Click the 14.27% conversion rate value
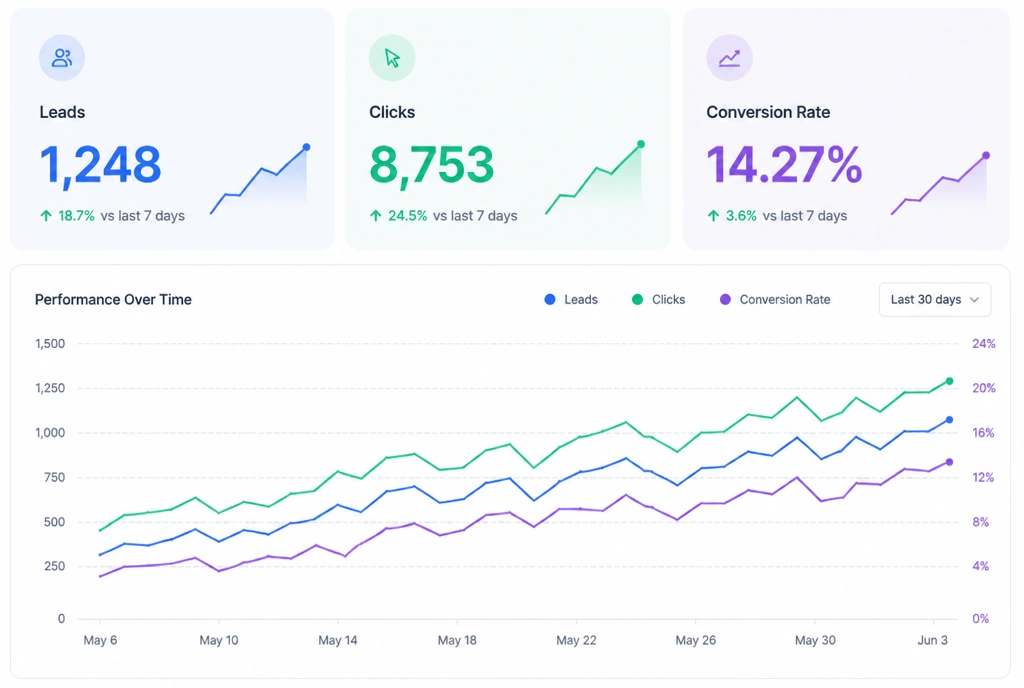Screen dimensions: 1024x688 pyautogui.click(x=784, y=164)
